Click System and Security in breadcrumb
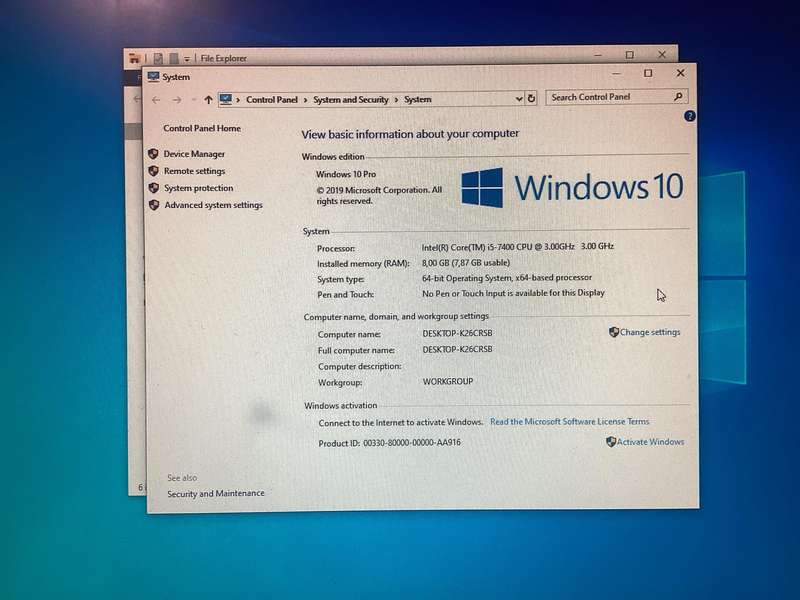Image resolution: width=800 pixels, height=600 pixels. pyautogui.click(x=351, y=99)
